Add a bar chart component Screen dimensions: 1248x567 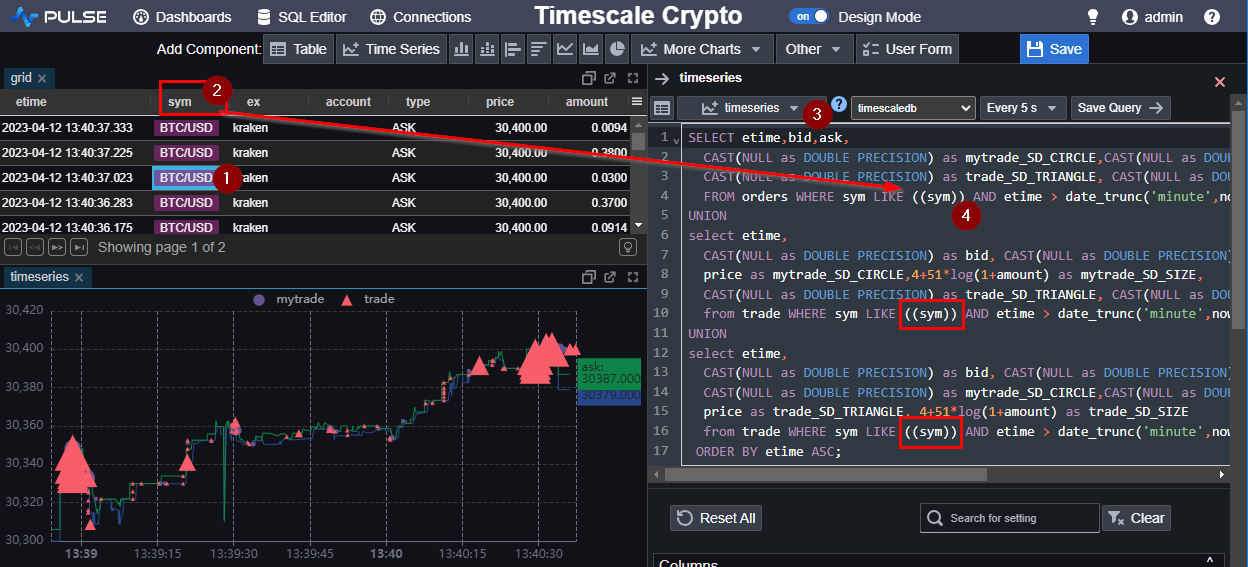(x=461, y=49)
